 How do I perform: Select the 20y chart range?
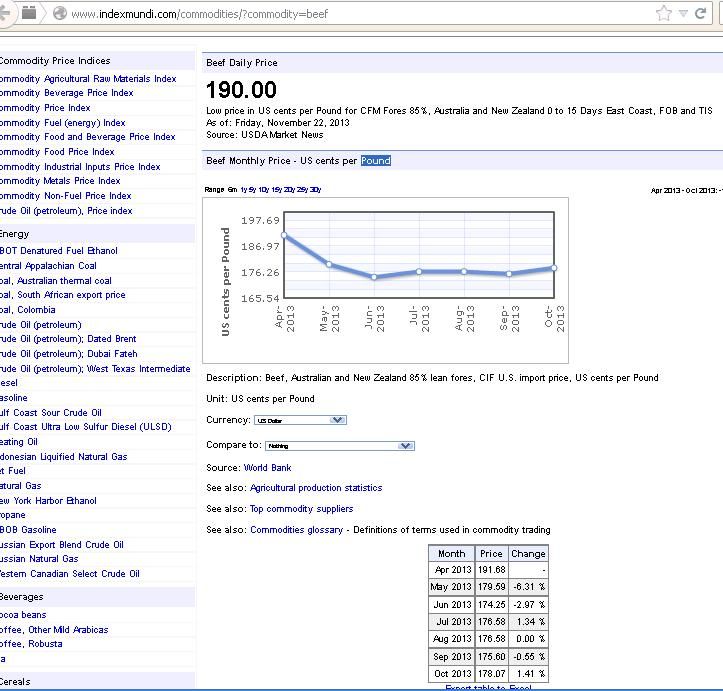[290, 189]
